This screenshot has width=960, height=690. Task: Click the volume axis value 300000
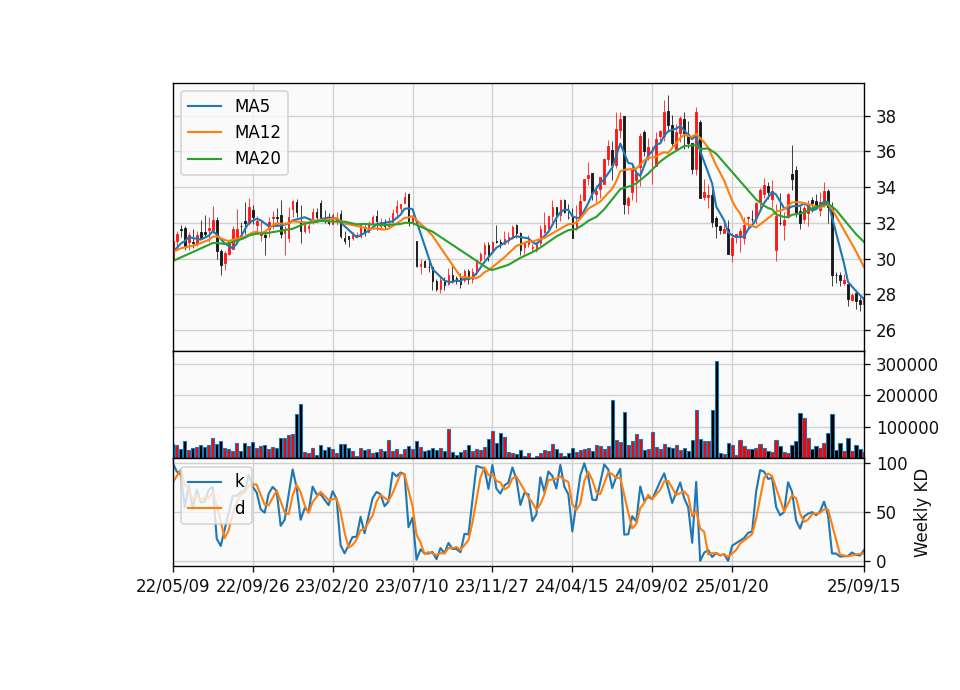click(x=907, y=365)
